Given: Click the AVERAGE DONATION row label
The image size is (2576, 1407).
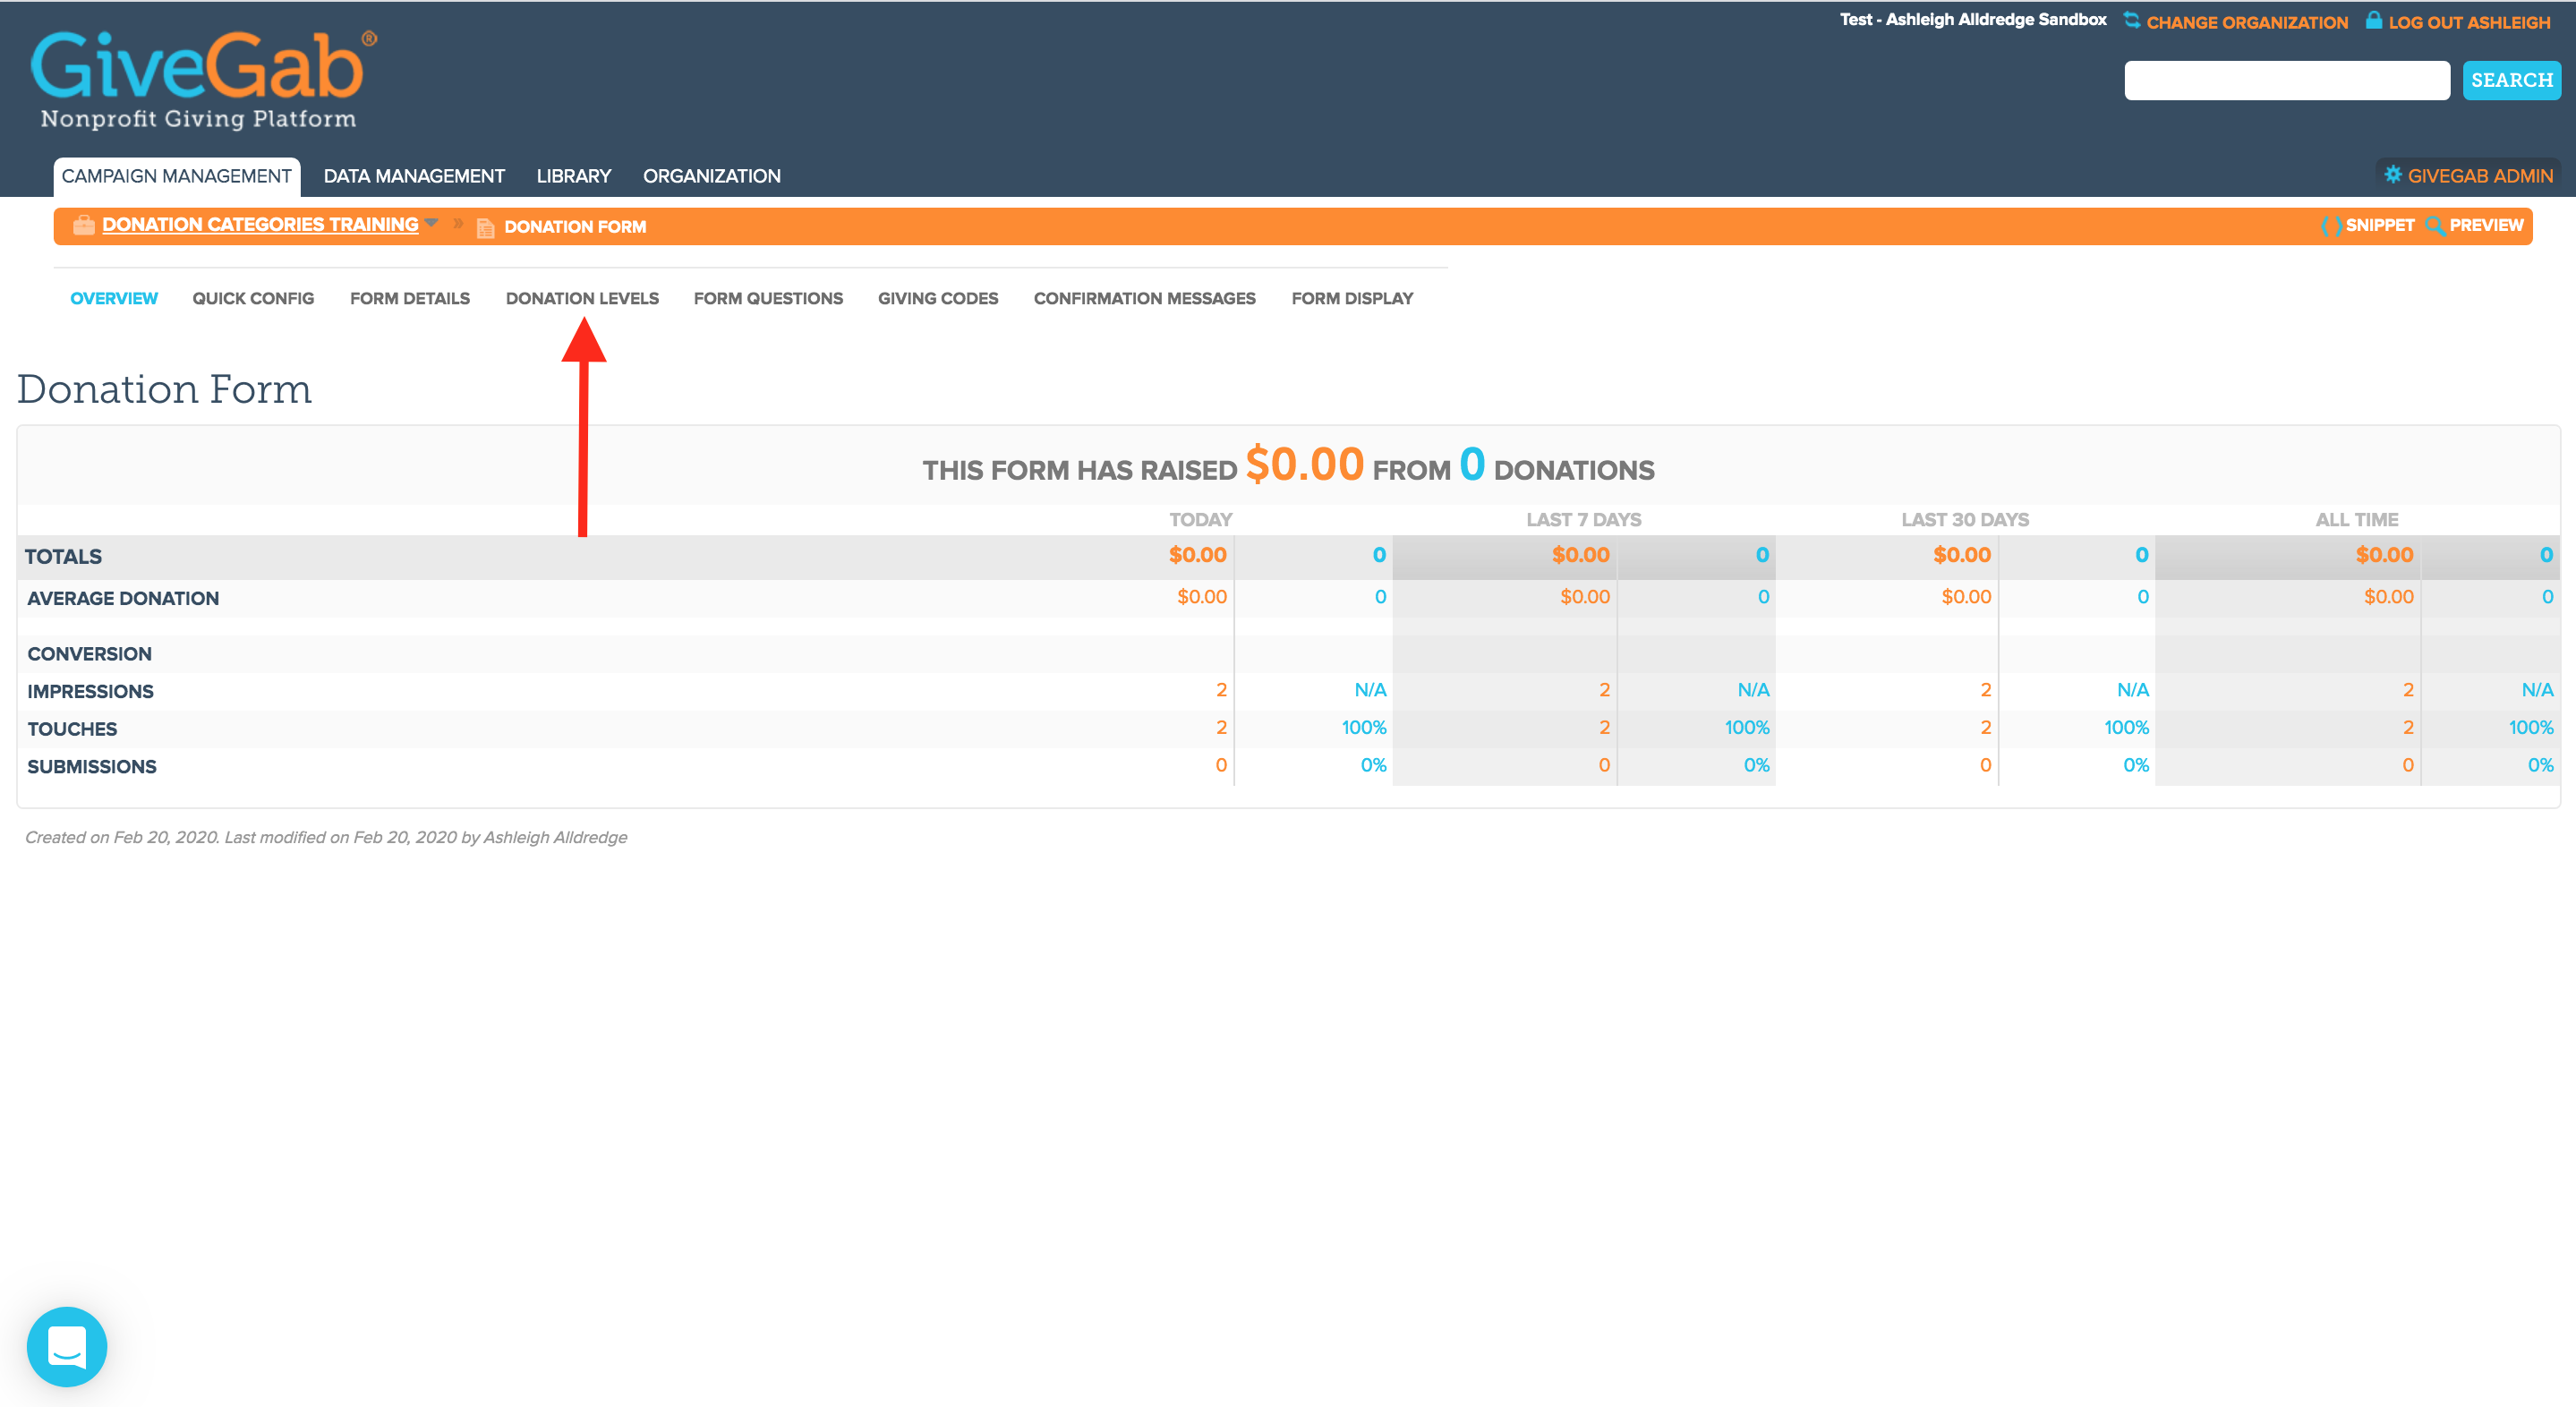Looking at the screenshot, I should pyautogui.click(x=123, y=598).
